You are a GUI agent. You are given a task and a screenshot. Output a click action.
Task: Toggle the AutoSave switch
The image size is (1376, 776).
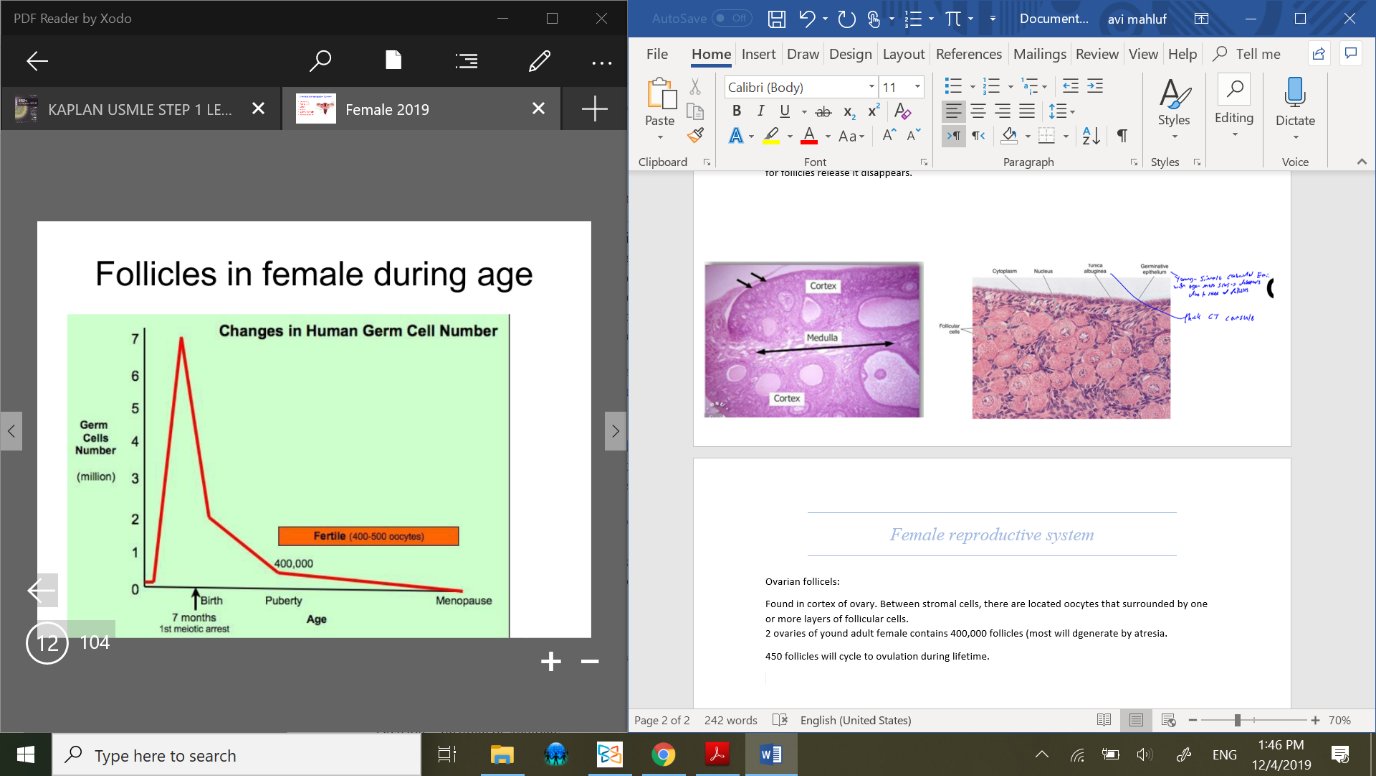tap(731, 19)
